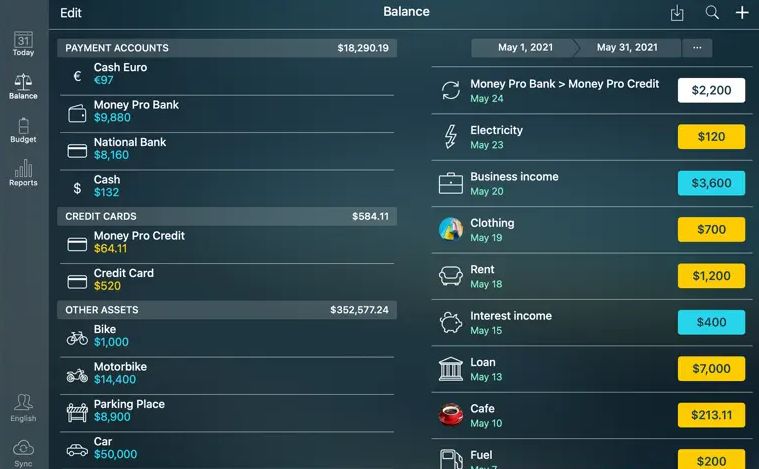Select the Car $50,000 value
The height and width of the screenshot is (469, 759).
(115, 454)
